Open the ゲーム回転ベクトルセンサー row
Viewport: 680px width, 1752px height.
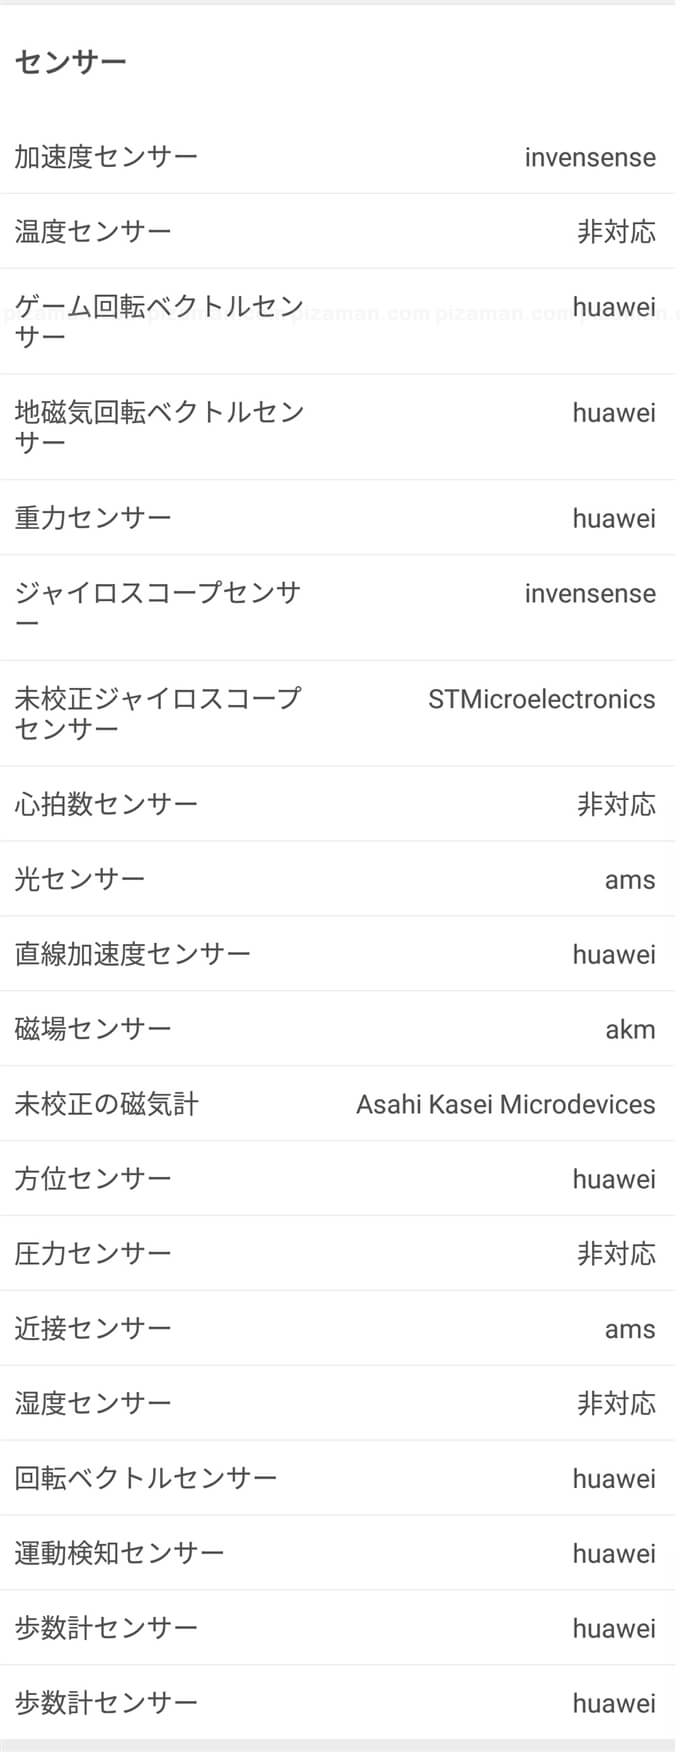(158, 321)
